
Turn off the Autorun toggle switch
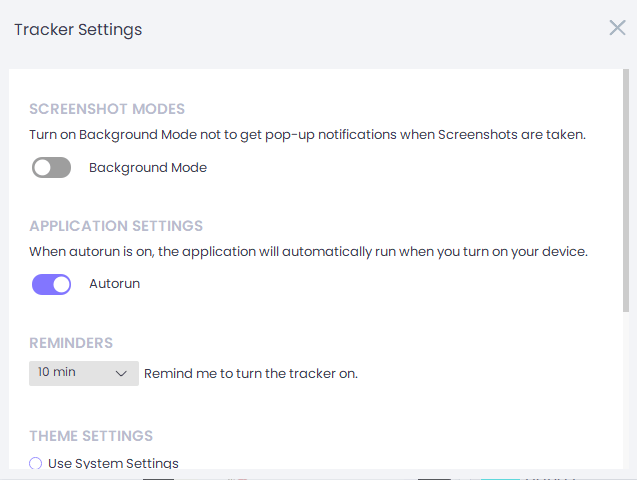click(x=51, y=284)
